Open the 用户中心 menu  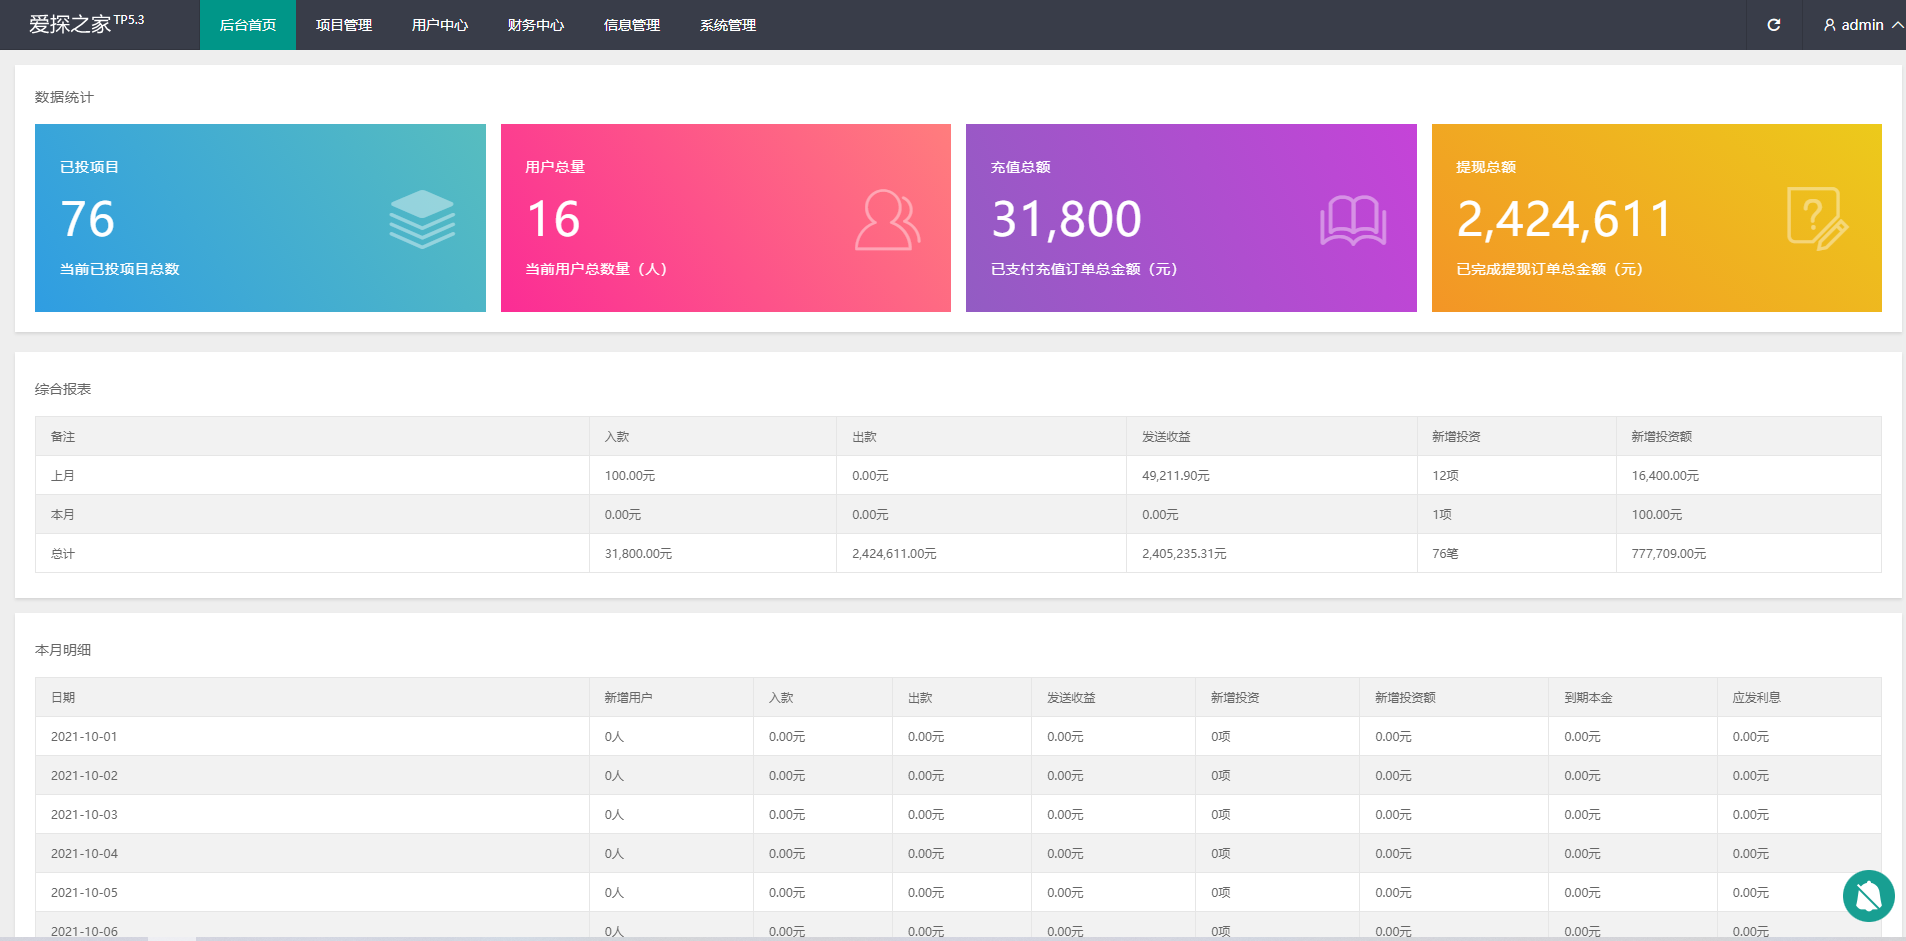(440, 25)
